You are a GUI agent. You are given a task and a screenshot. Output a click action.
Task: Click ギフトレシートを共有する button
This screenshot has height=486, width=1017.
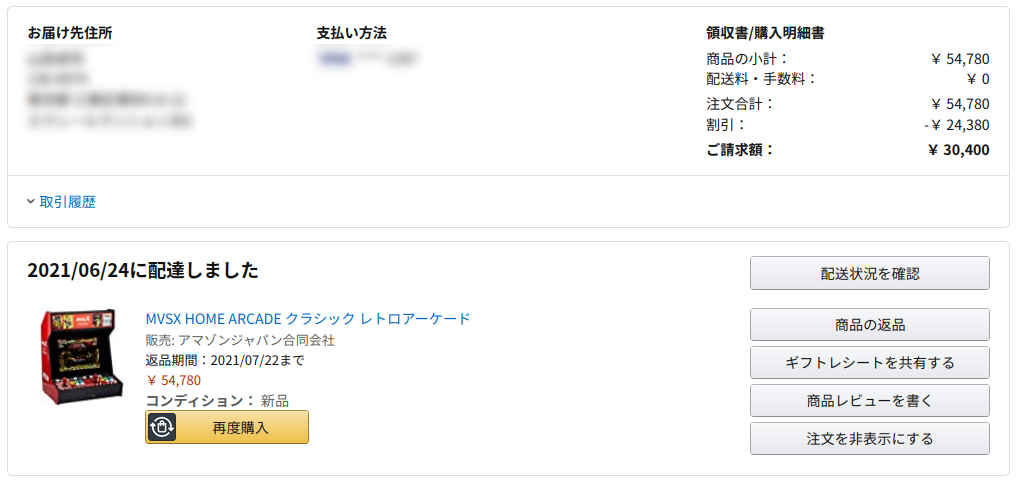coord(869,362)
